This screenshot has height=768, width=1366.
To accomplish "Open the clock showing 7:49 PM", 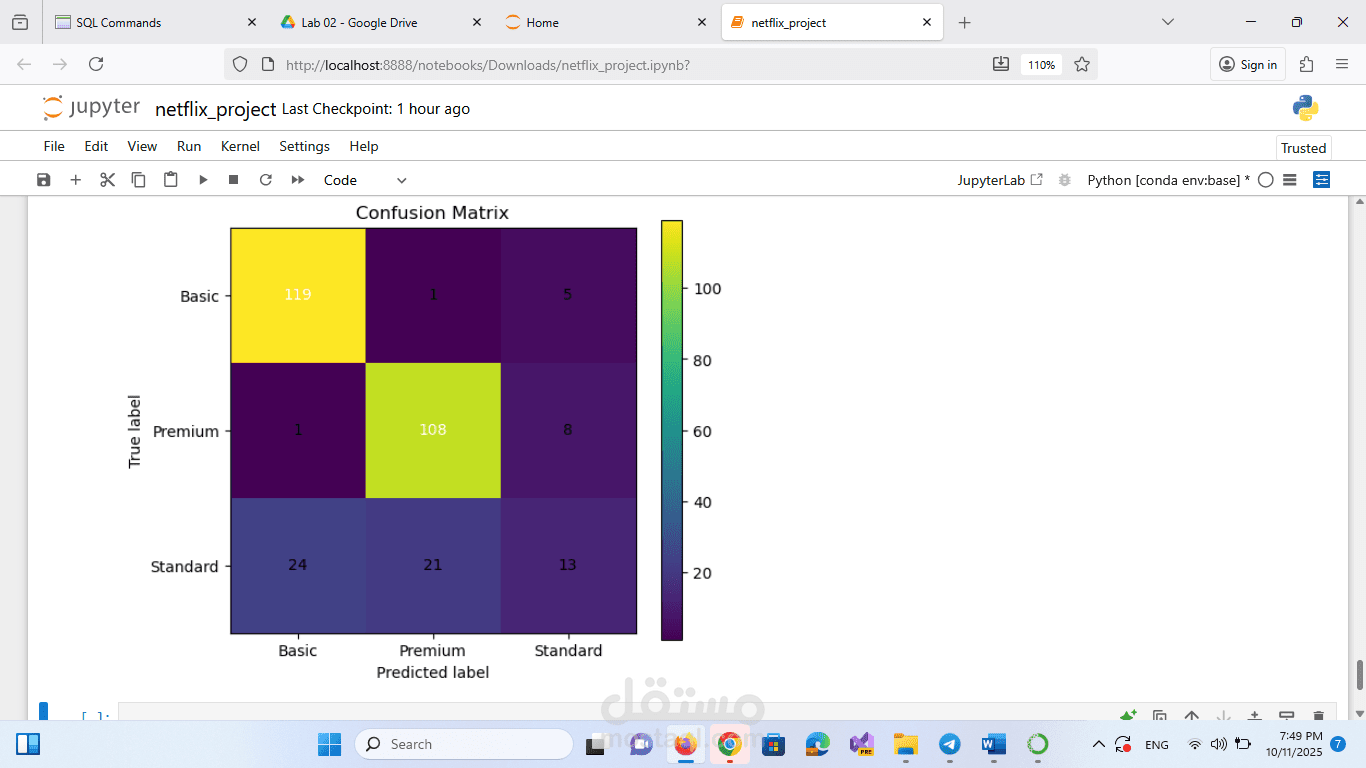I will coord(1293,743).
